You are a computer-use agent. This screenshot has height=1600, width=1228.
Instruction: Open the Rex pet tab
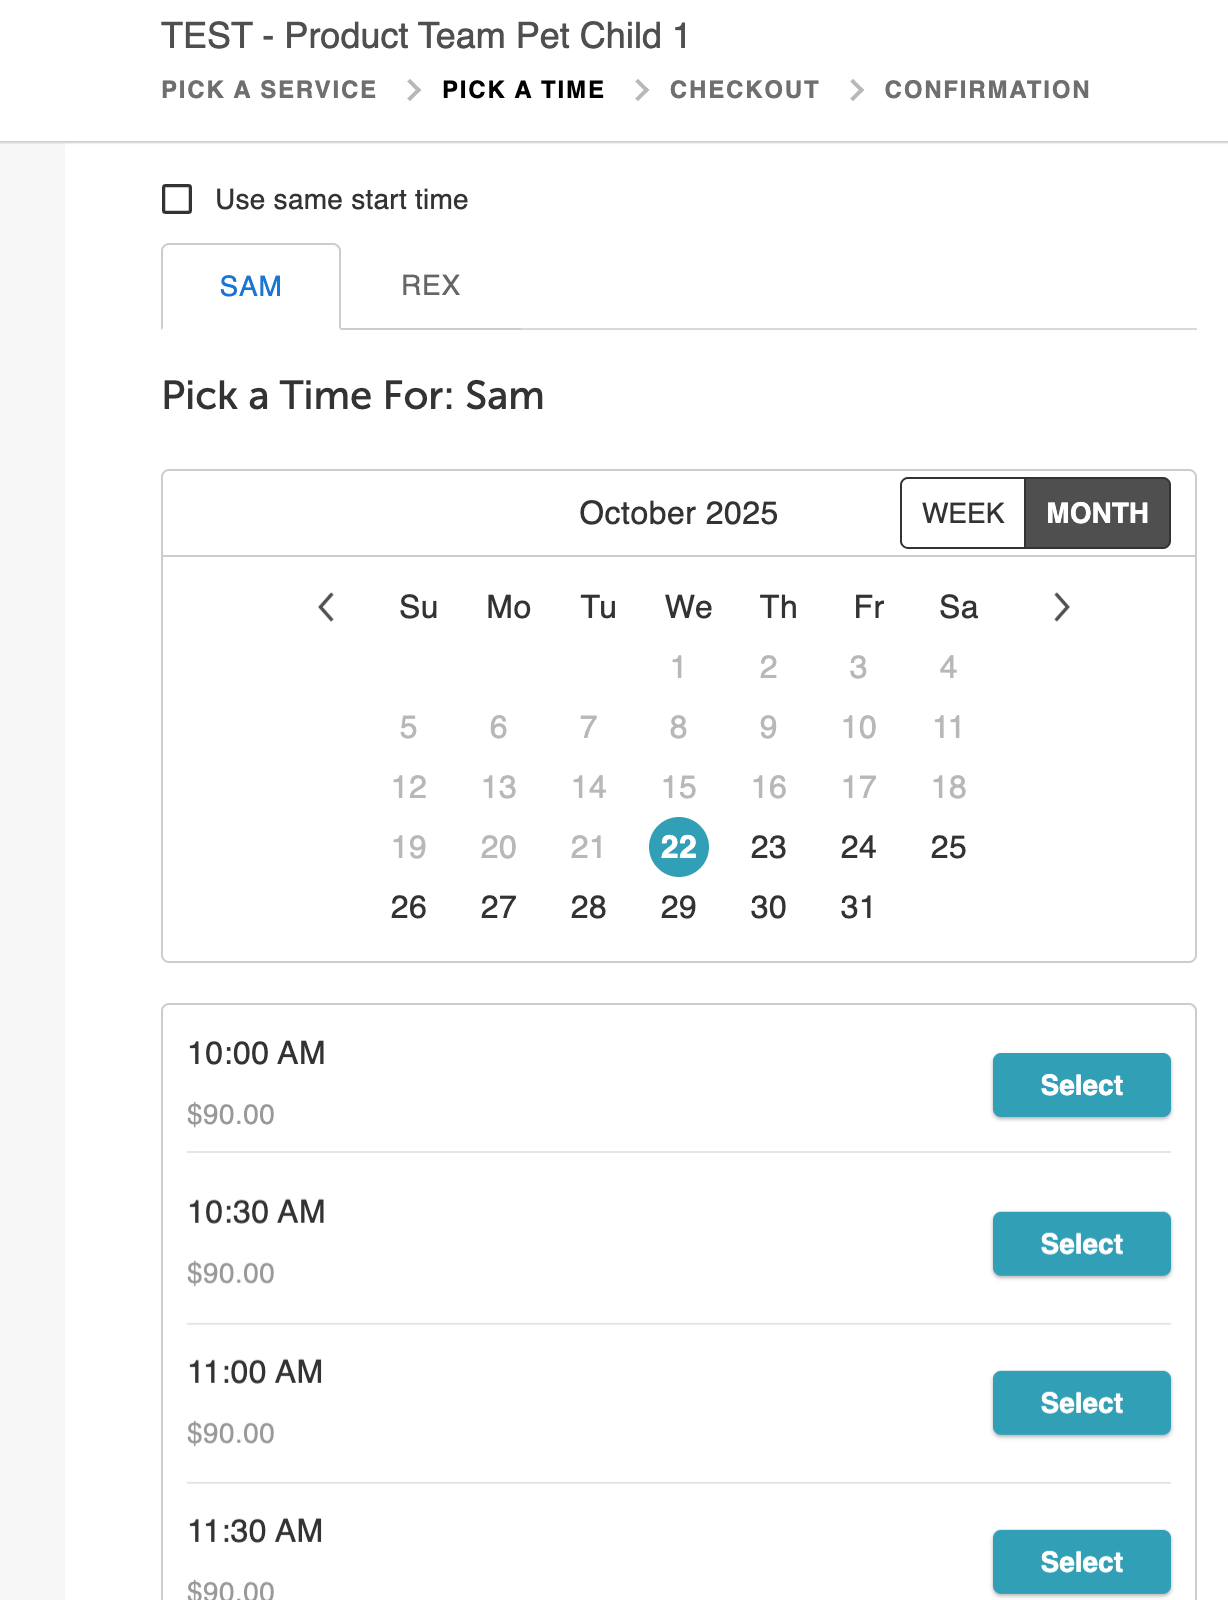point(430,286)
